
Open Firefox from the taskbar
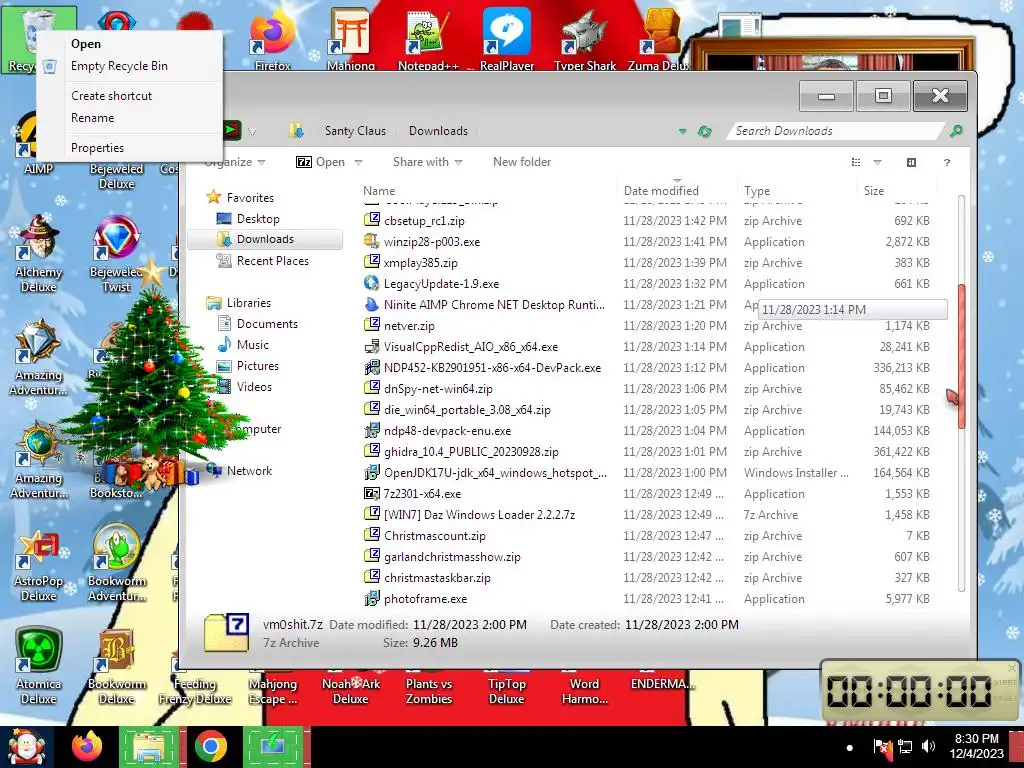[87, 747]
